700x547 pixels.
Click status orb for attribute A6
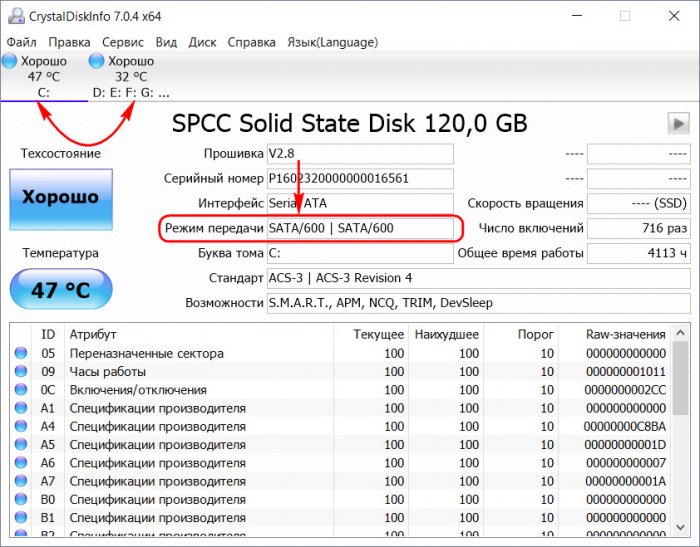21,463
